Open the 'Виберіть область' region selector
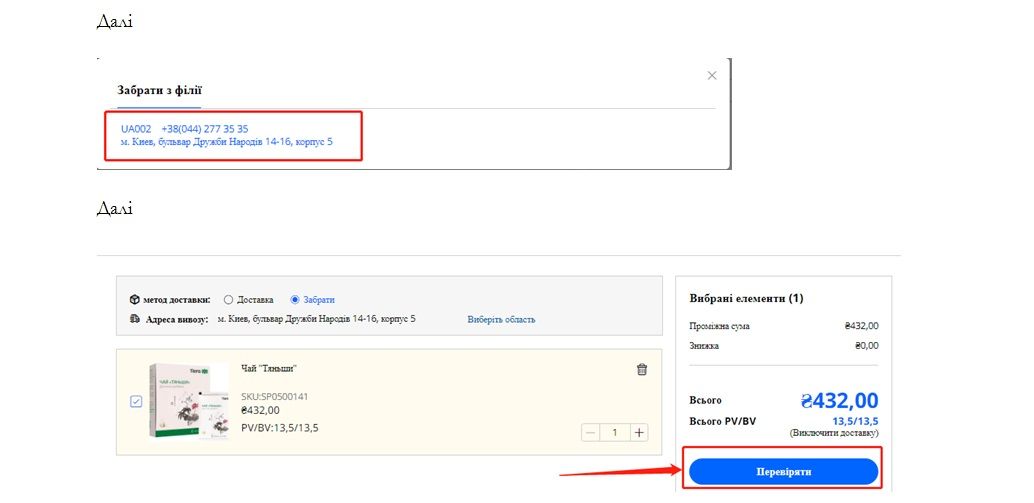The width and height of the screenshot is (1034, 503). (x=501, y=319)
